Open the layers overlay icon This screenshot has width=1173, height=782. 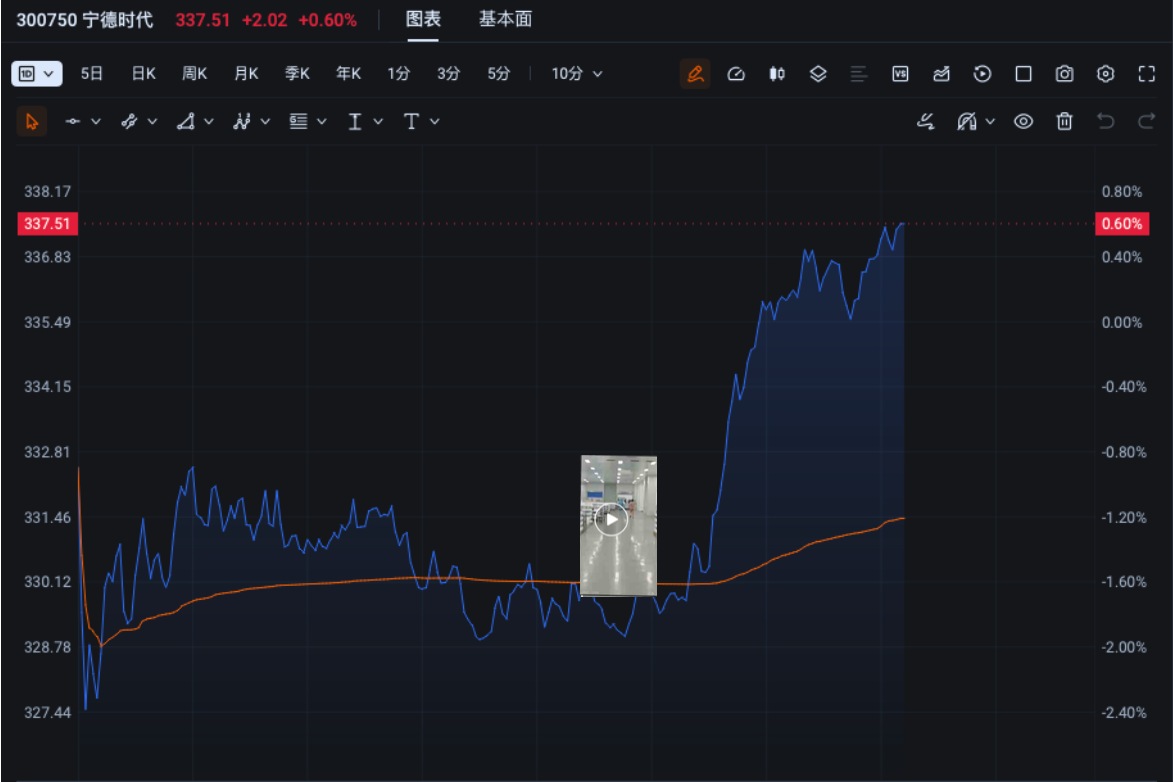(818, 73)
